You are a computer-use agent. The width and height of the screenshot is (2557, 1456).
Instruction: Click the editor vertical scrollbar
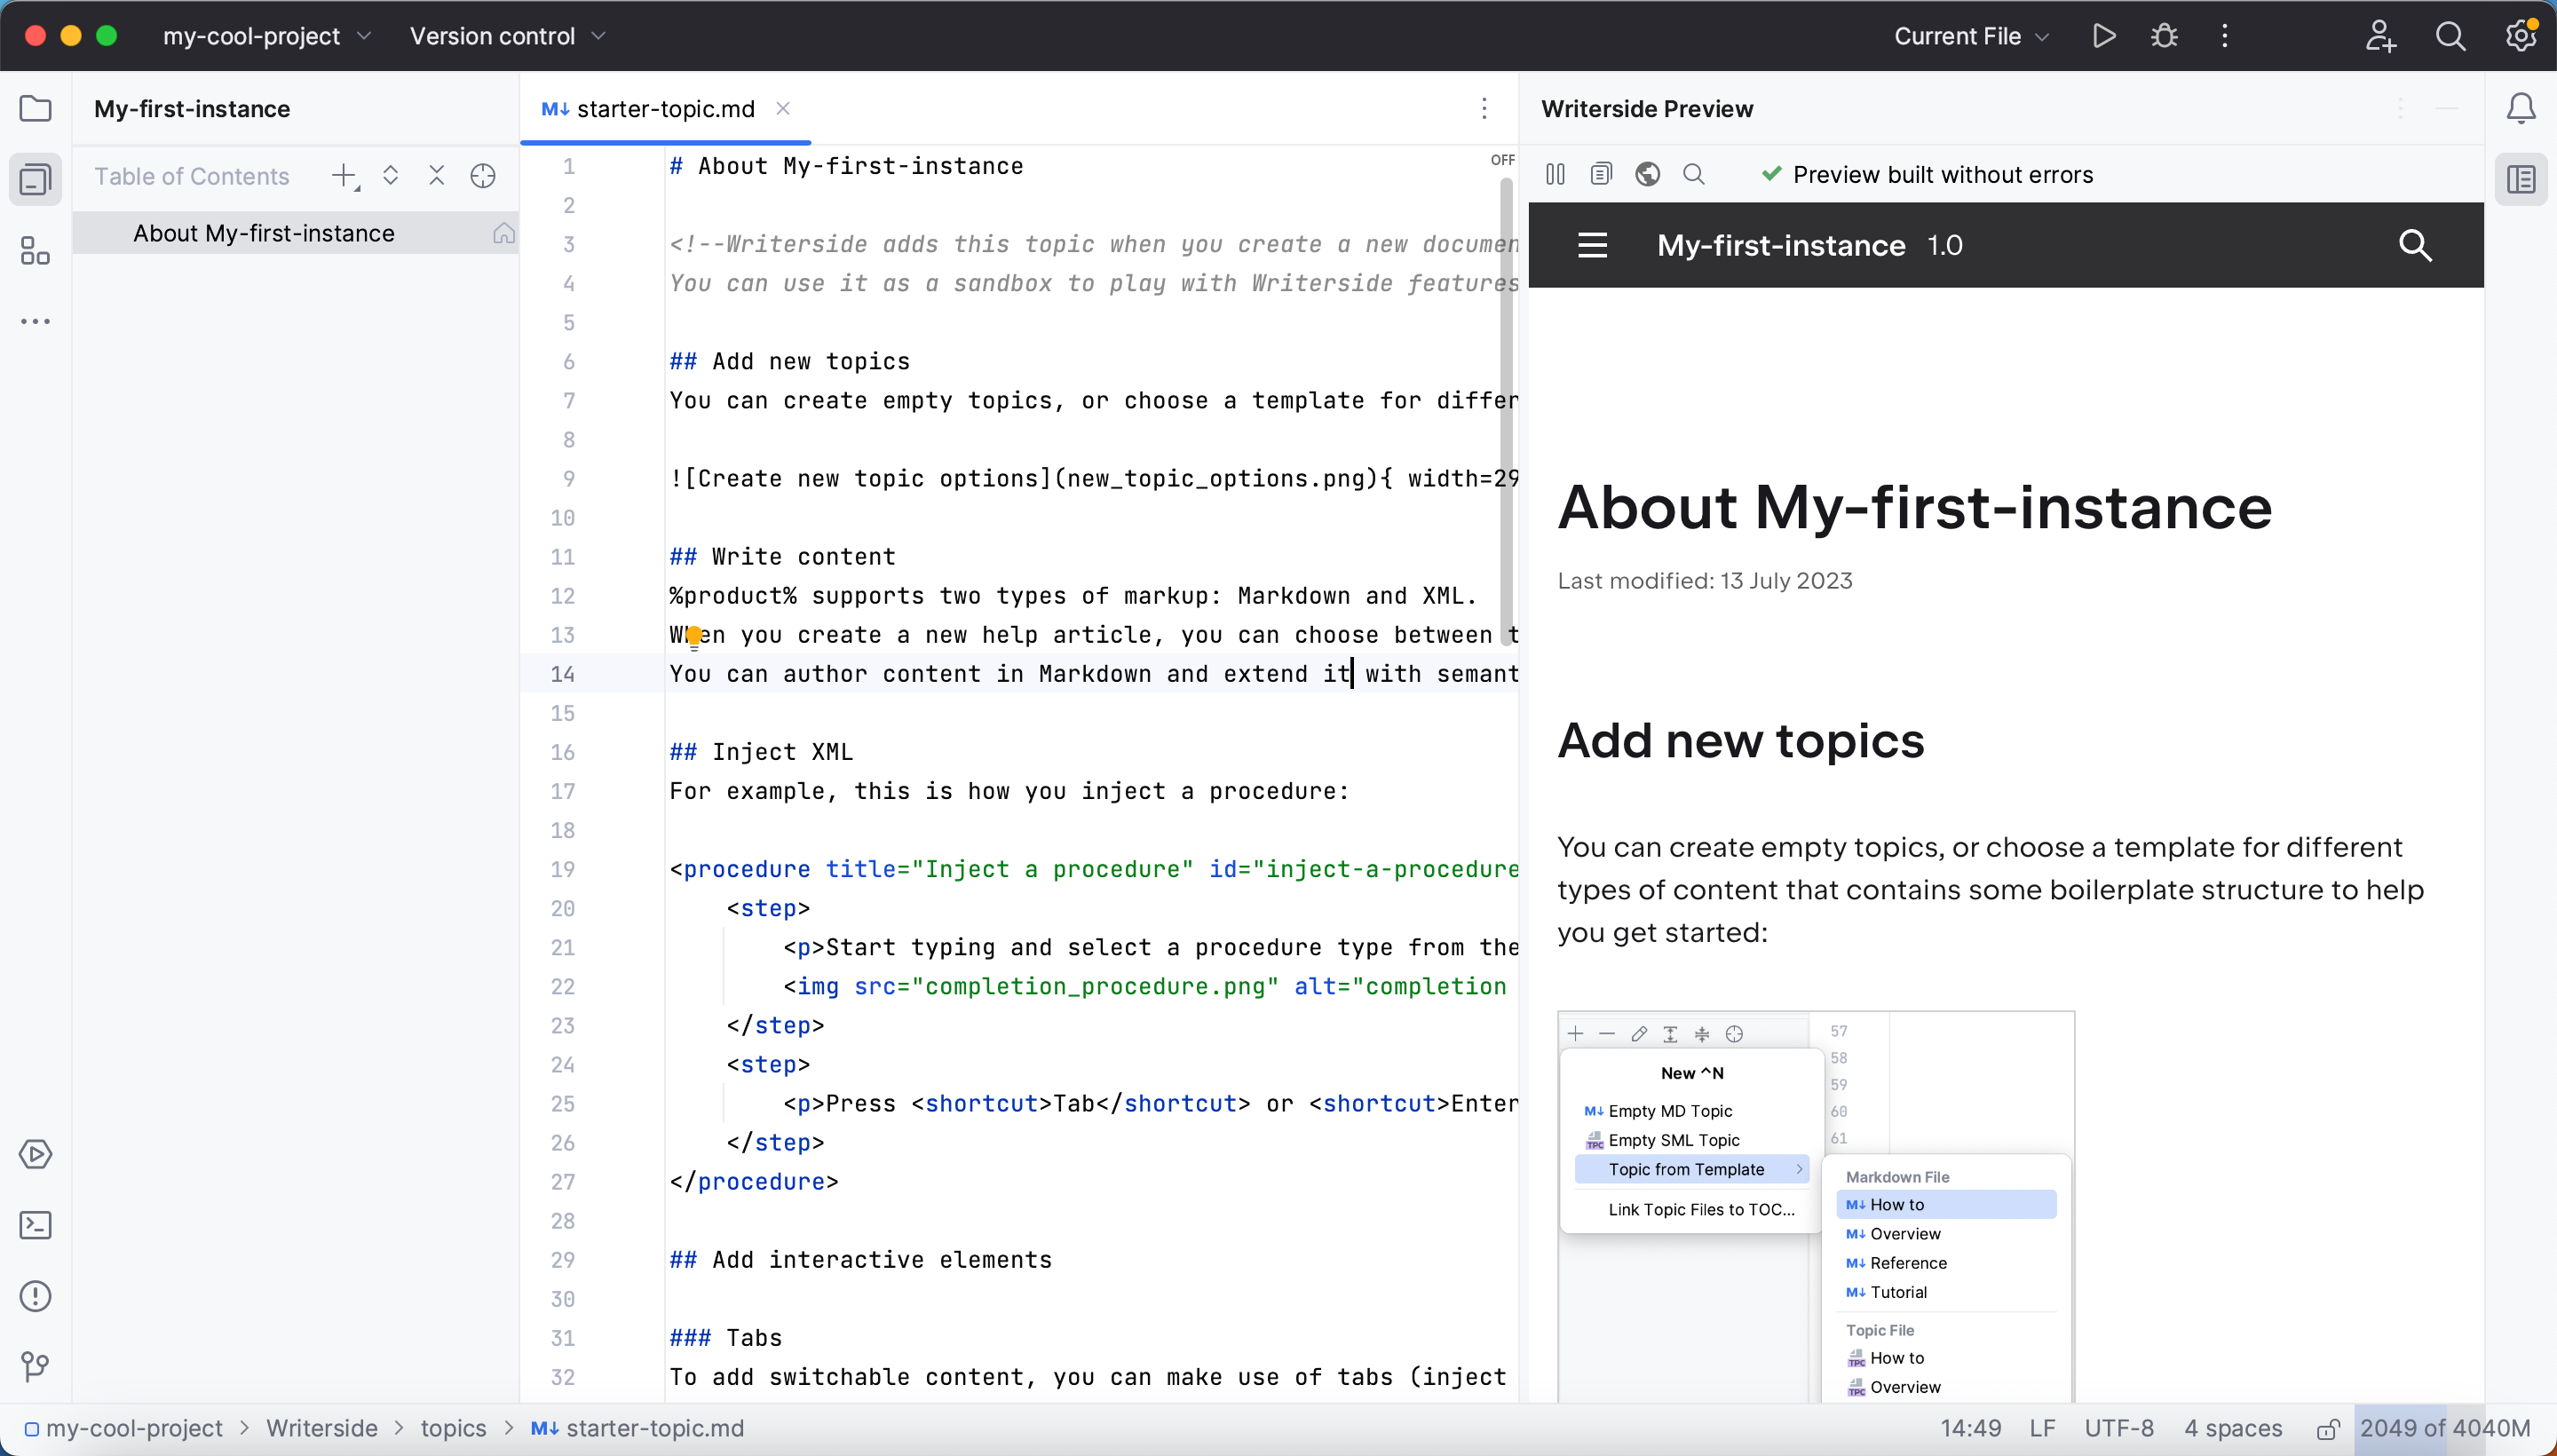[1506, 410]
